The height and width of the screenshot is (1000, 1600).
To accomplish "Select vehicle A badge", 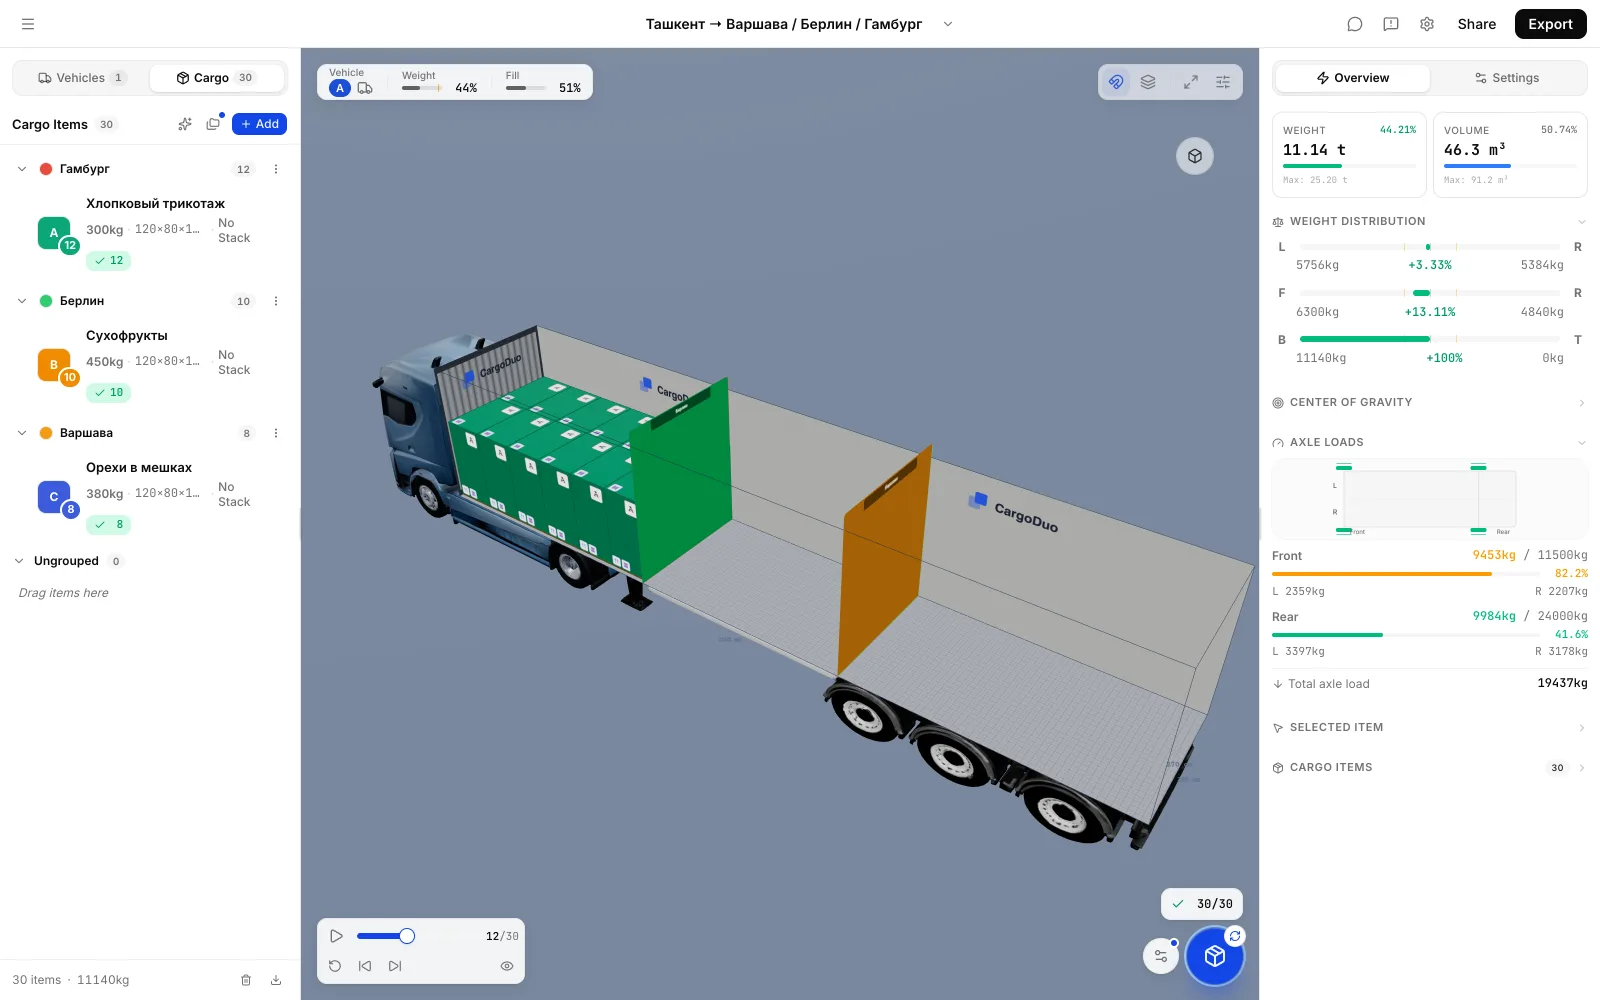I will [x=340, y=88].
